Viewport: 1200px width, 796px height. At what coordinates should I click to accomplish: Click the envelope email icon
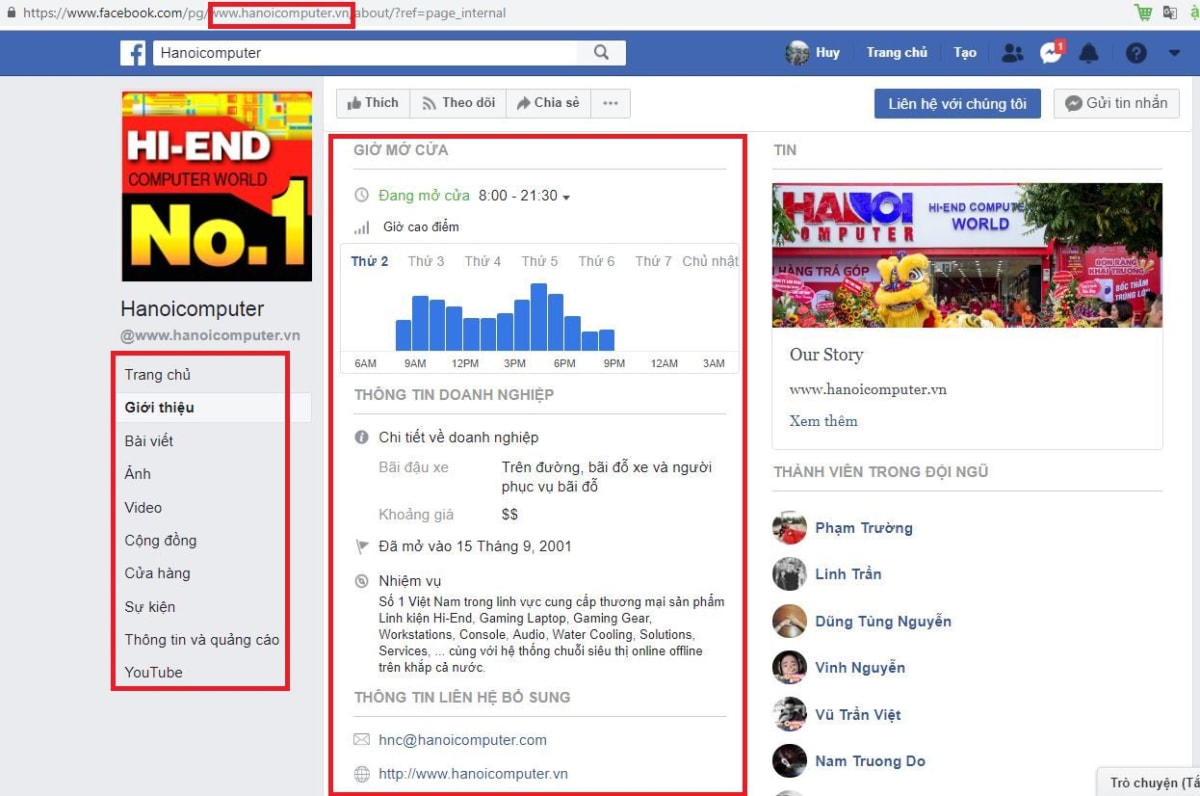tap(362, 741)
